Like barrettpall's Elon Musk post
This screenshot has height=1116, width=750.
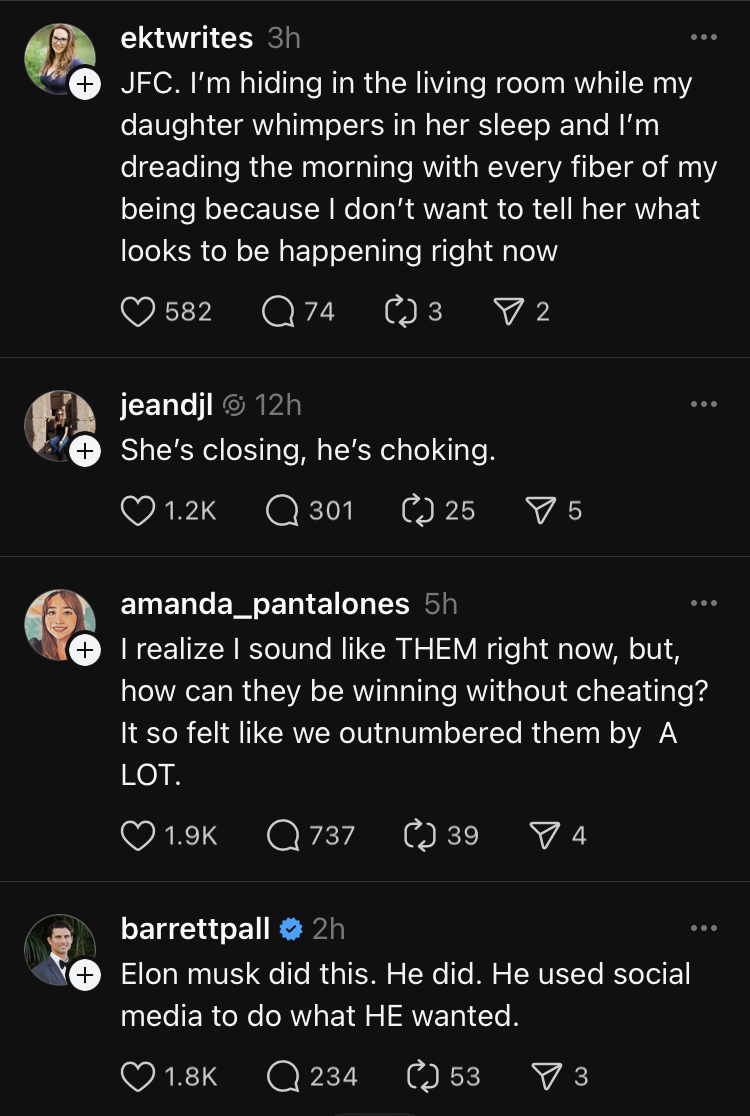coord(139,1076)
